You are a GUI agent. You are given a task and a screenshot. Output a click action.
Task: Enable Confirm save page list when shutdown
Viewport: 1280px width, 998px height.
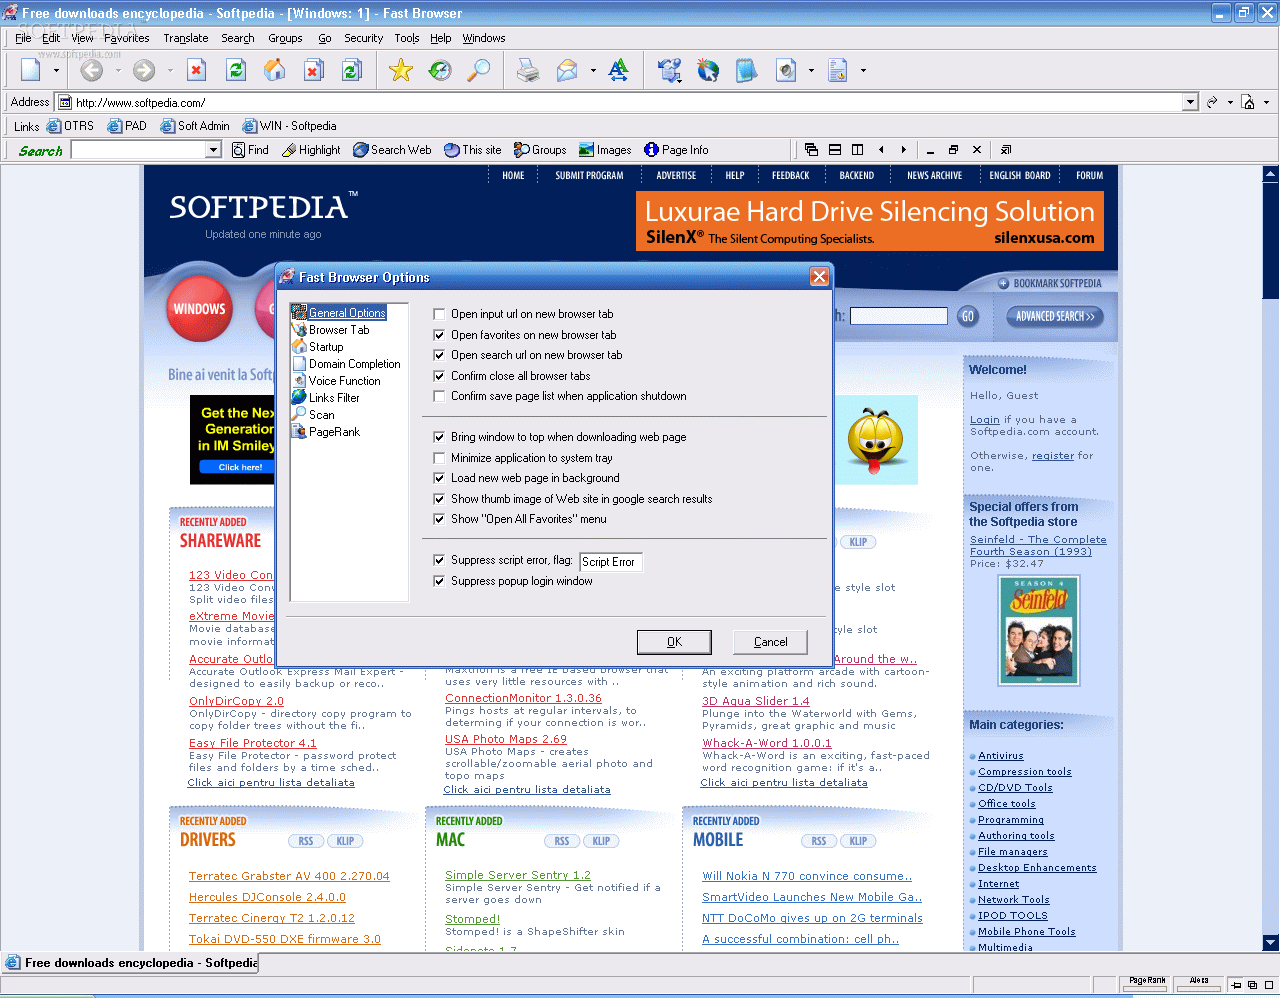[439, 396]
